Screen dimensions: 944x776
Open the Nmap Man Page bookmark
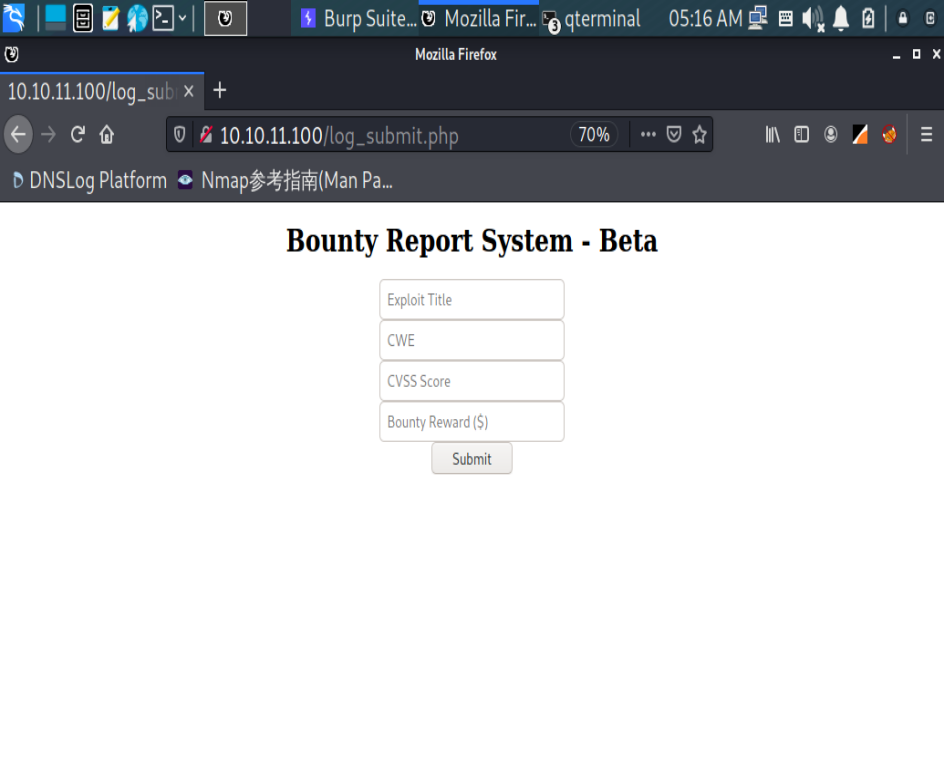tap(285, 180)
